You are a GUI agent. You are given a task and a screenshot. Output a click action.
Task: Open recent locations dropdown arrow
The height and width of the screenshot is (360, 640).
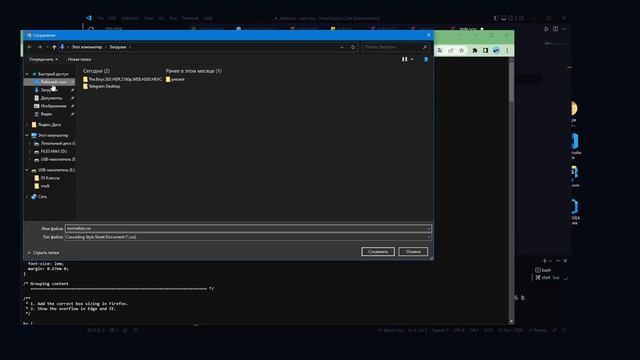pos(47,47)
